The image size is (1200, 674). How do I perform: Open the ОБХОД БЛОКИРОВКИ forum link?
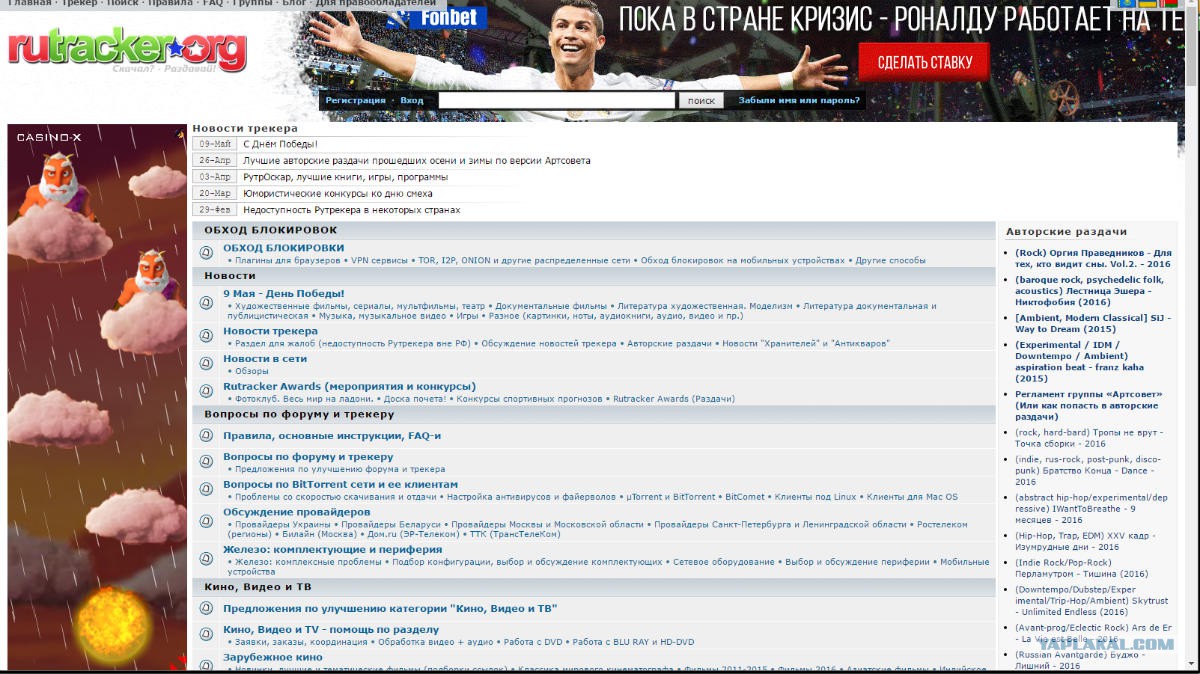point(283,247)
